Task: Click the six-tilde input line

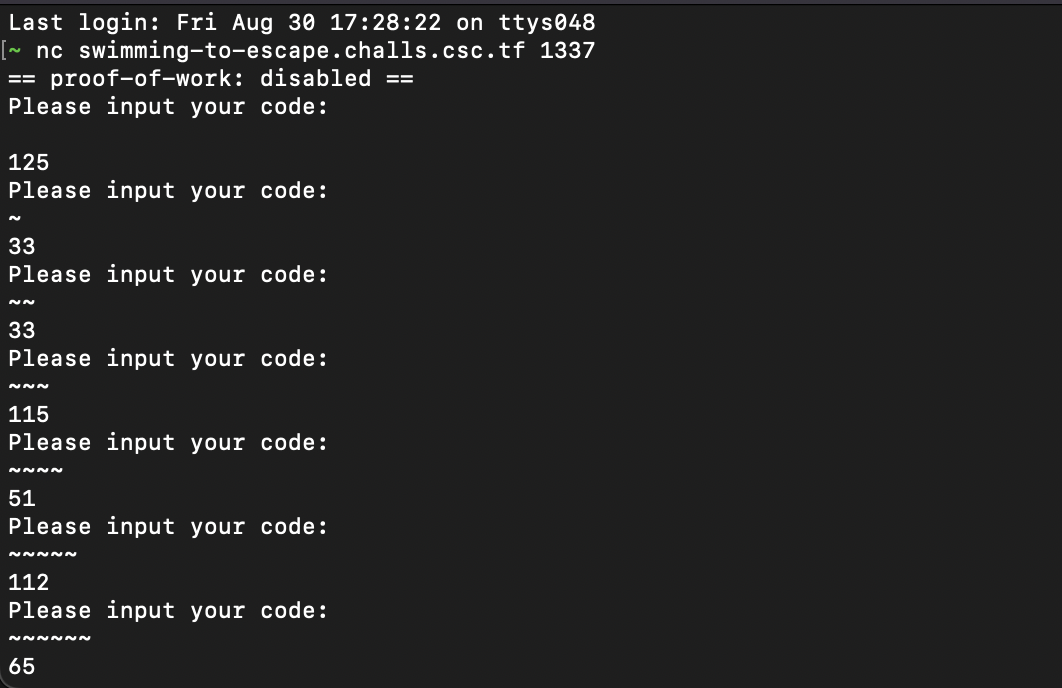Action: coord(49,639)
